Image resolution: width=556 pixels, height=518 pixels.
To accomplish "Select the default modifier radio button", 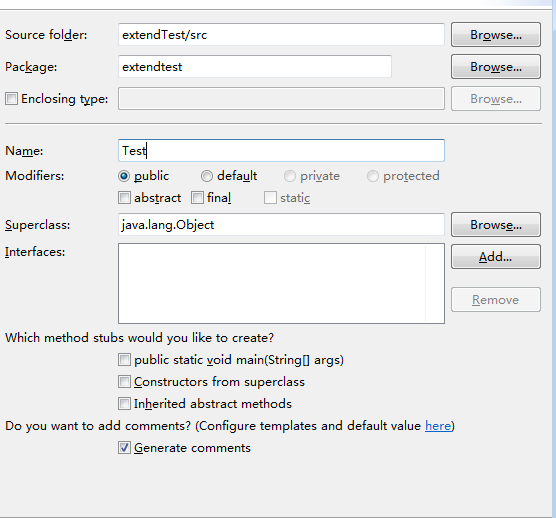I will (x=207, y=176).
